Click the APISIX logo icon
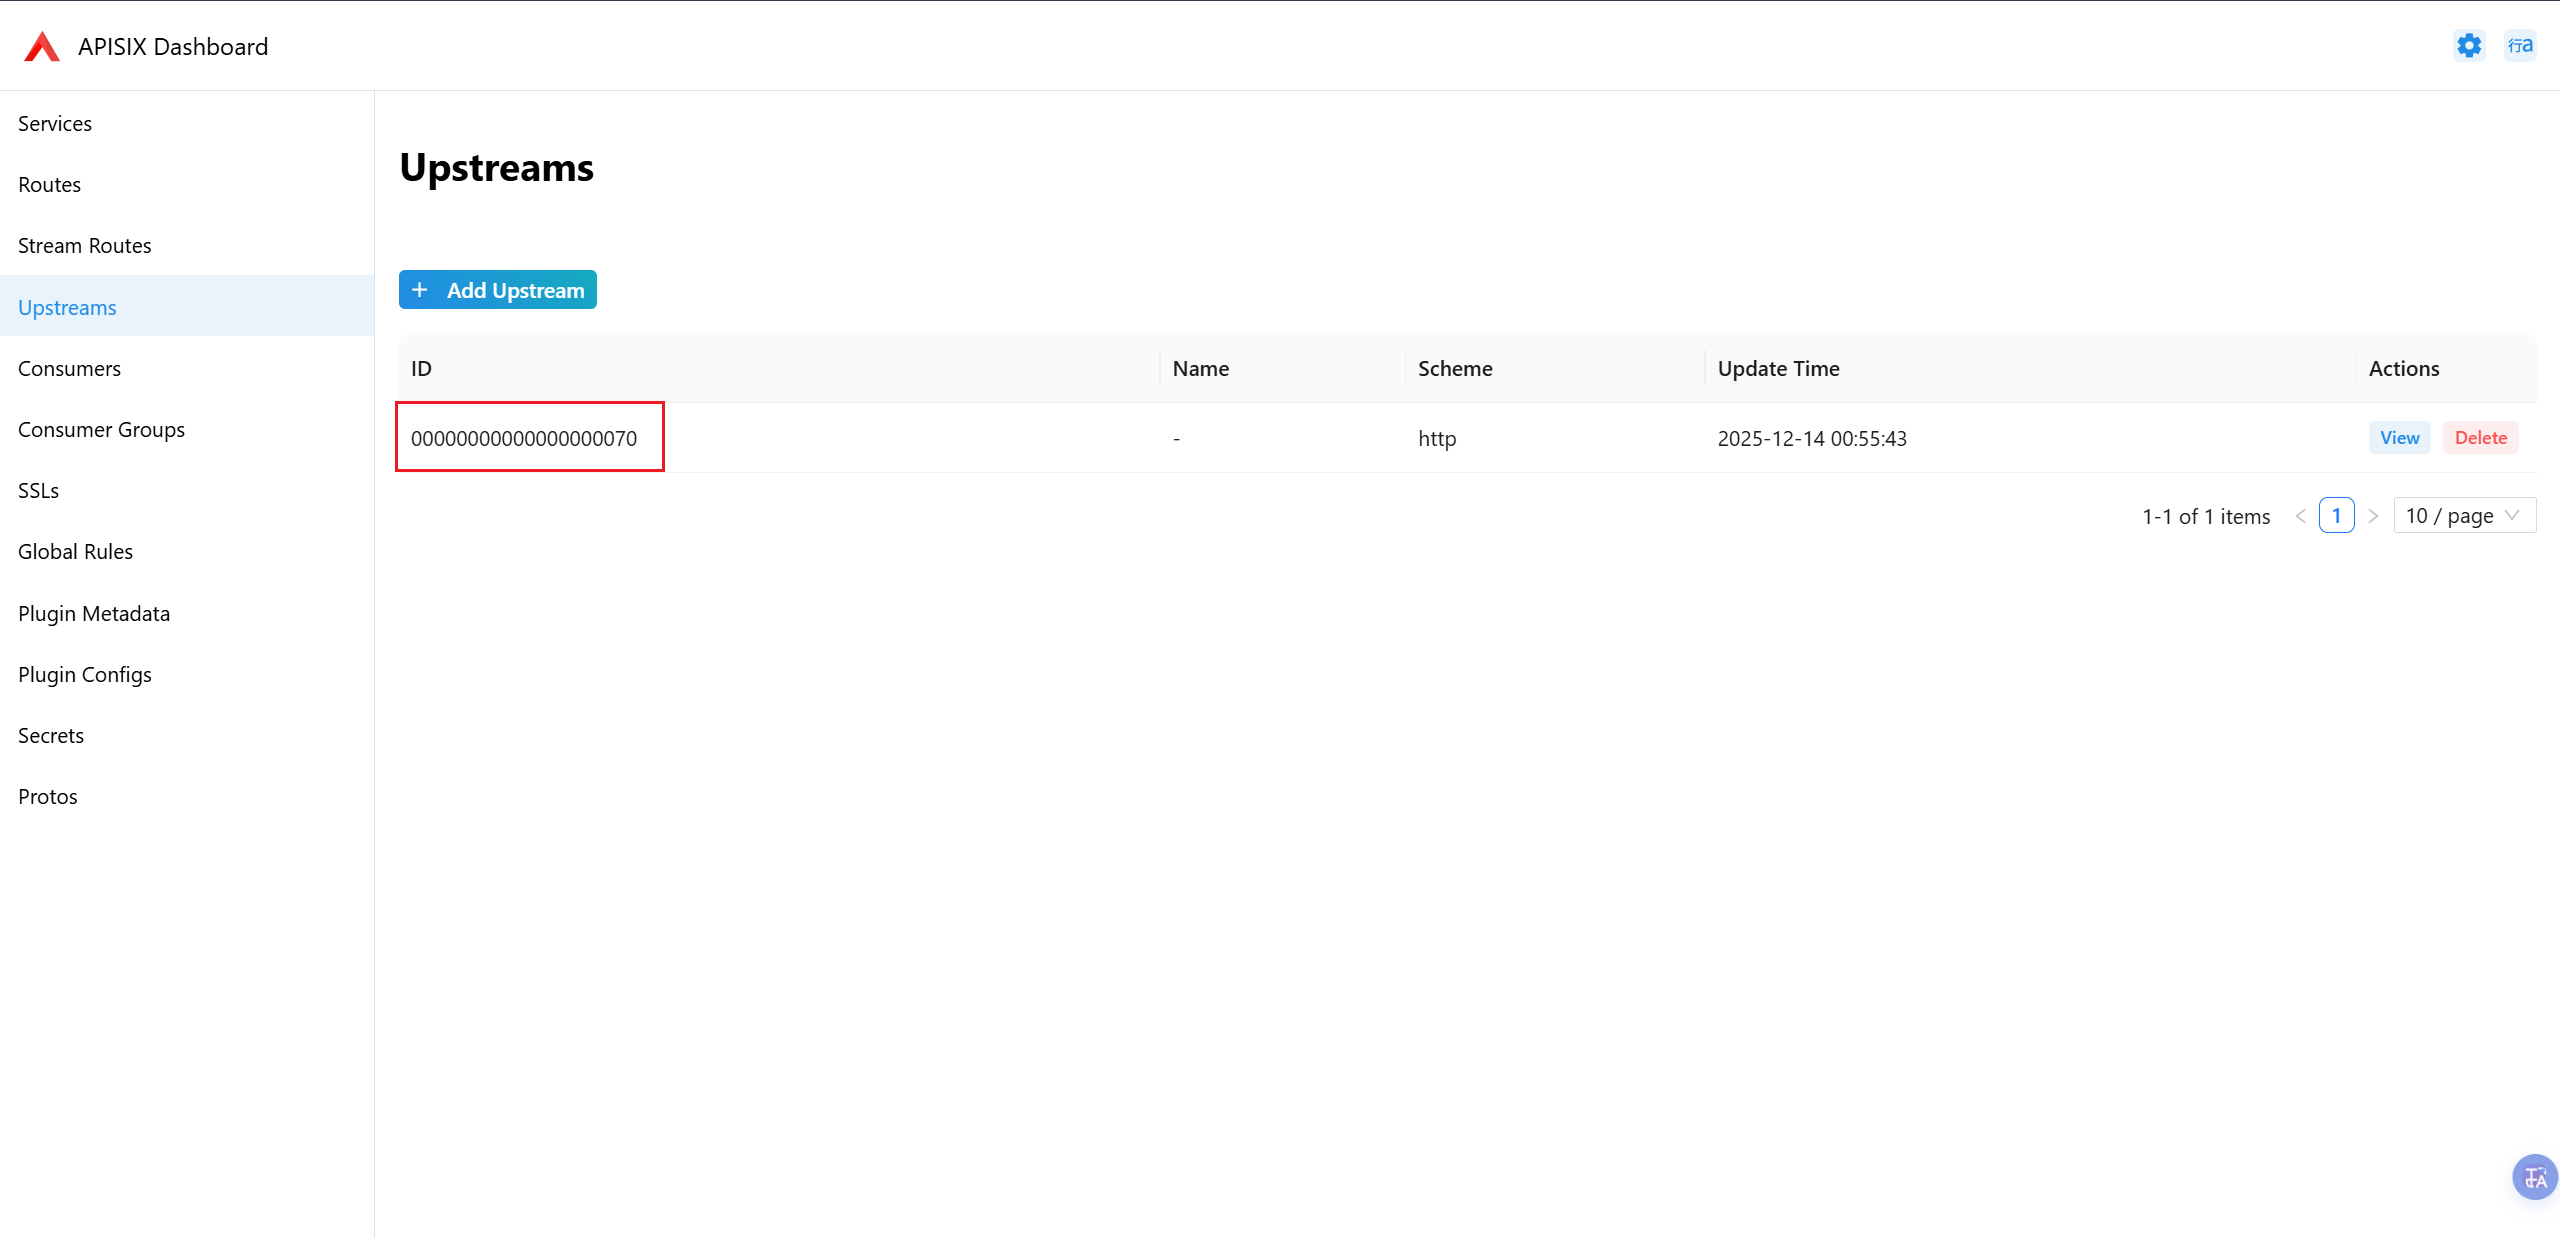Image resolution: width=2560 pixels, height=1238 pixels. pos(42,47)
